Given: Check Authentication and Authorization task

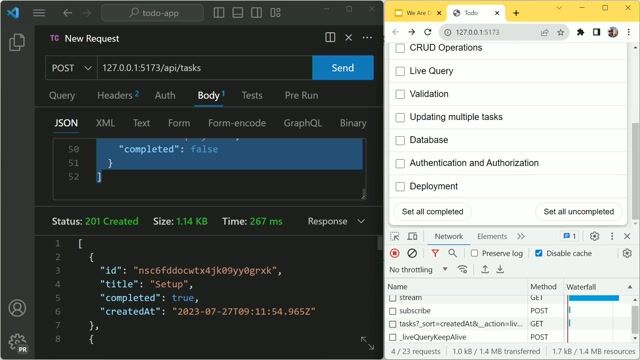Looking at the screenshot, I should pos(400,164).
